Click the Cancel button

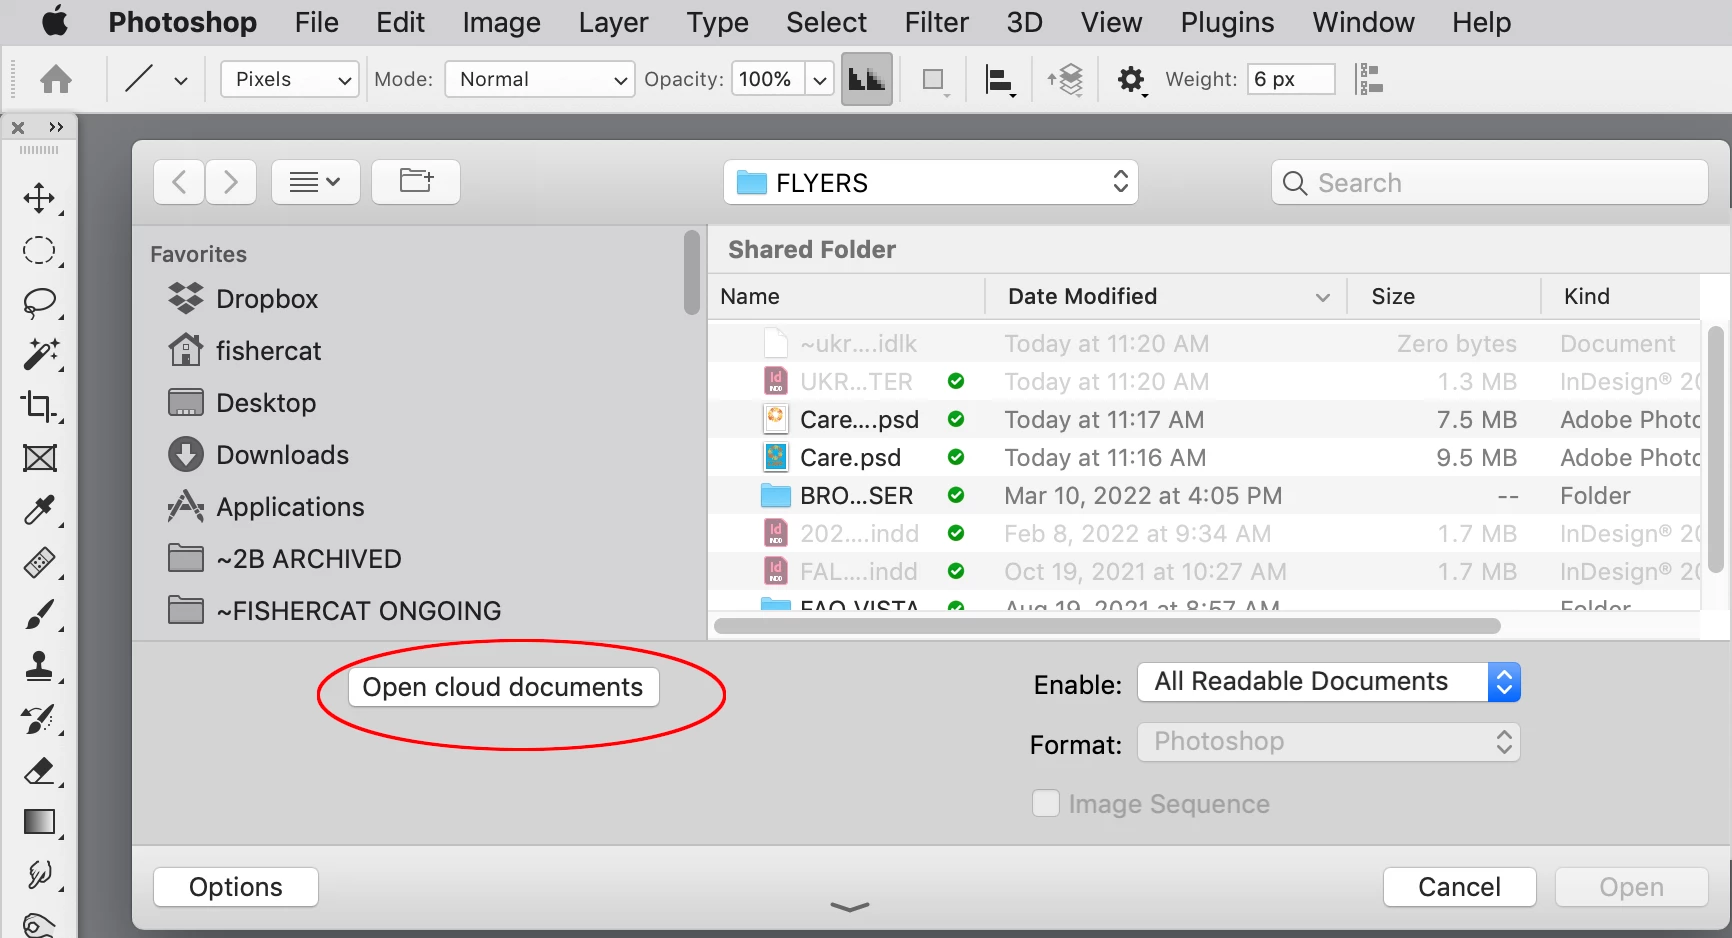point(1459,887)
